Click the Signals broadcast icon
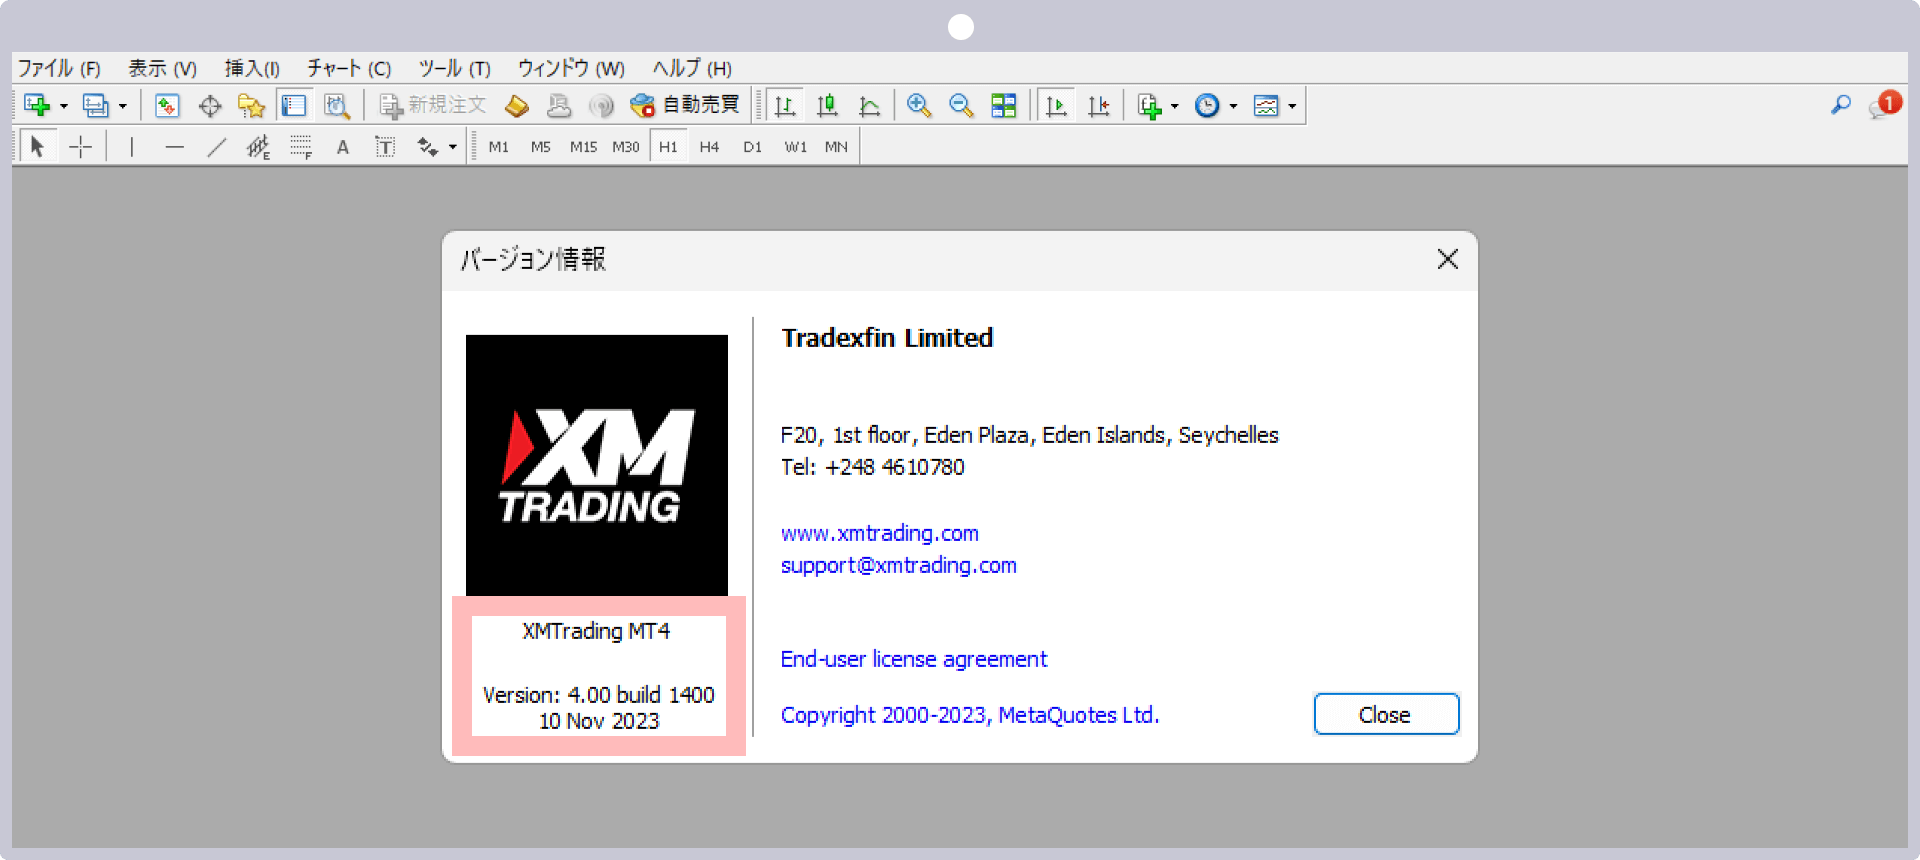Image resolution: width=1920 pixels, height=860 pixels. [601, 105]
